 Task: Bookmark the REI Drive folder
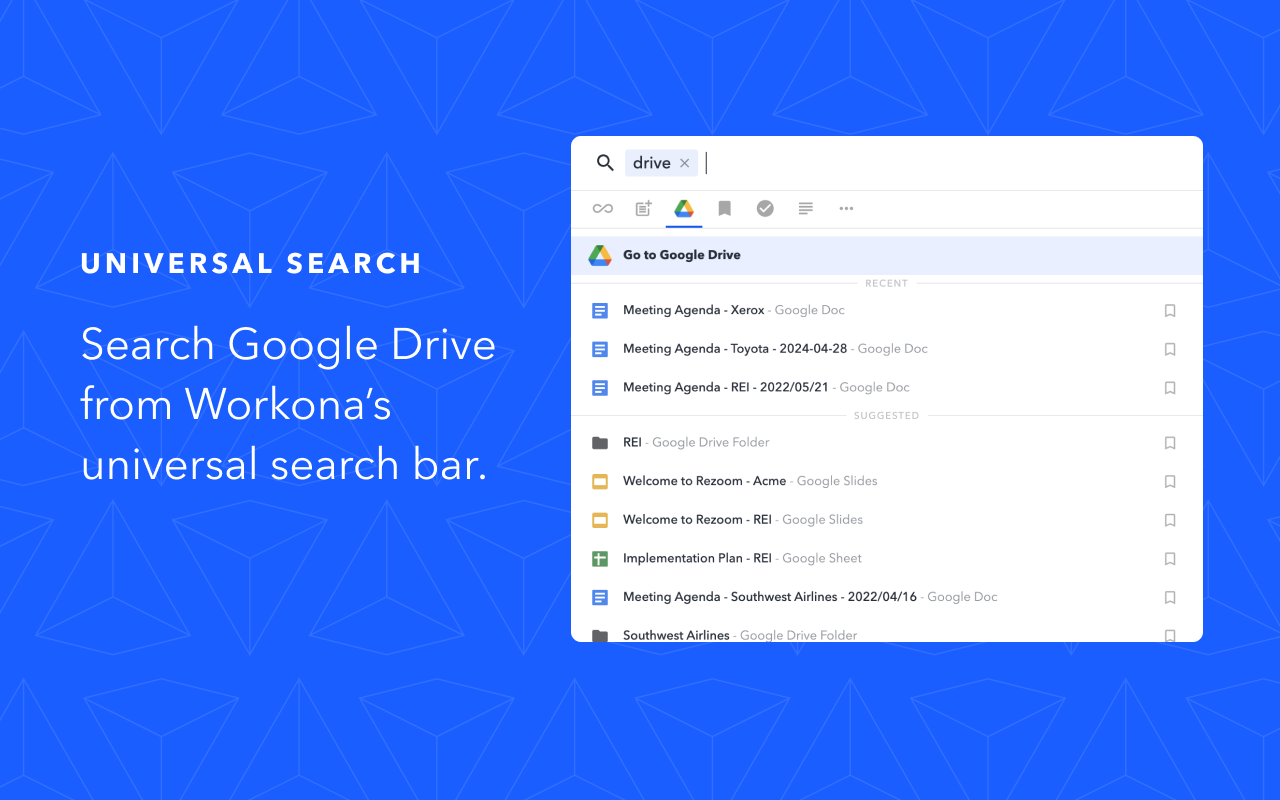(x=1170, y=443)
